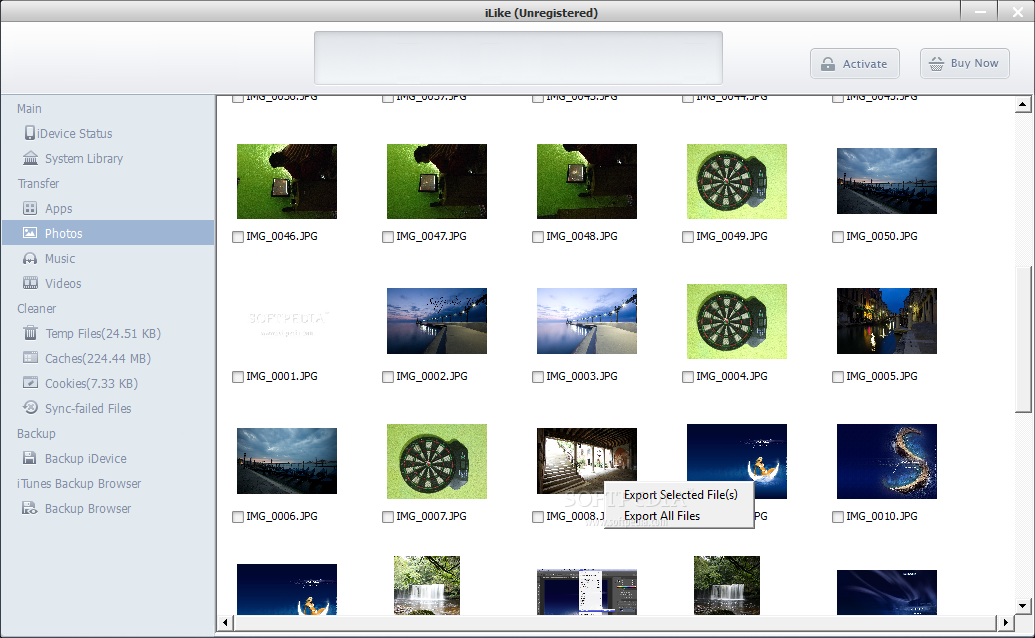Select the IMG_0005.JPG canal night thumbnail
The height and width of the screenshot is (638, 1035).
pyautogui.click(x=886, y=321)
